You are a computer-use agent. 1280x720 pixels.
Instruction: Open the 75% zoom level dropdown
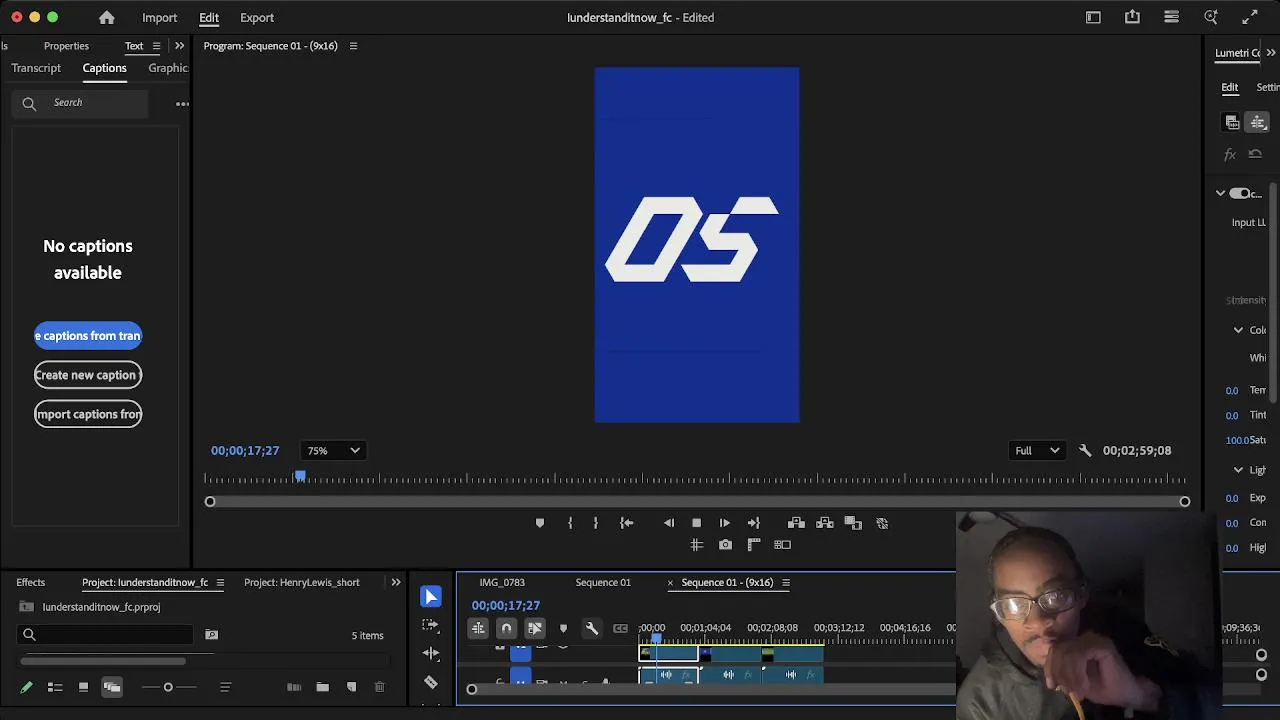click(x=333, y=451)
